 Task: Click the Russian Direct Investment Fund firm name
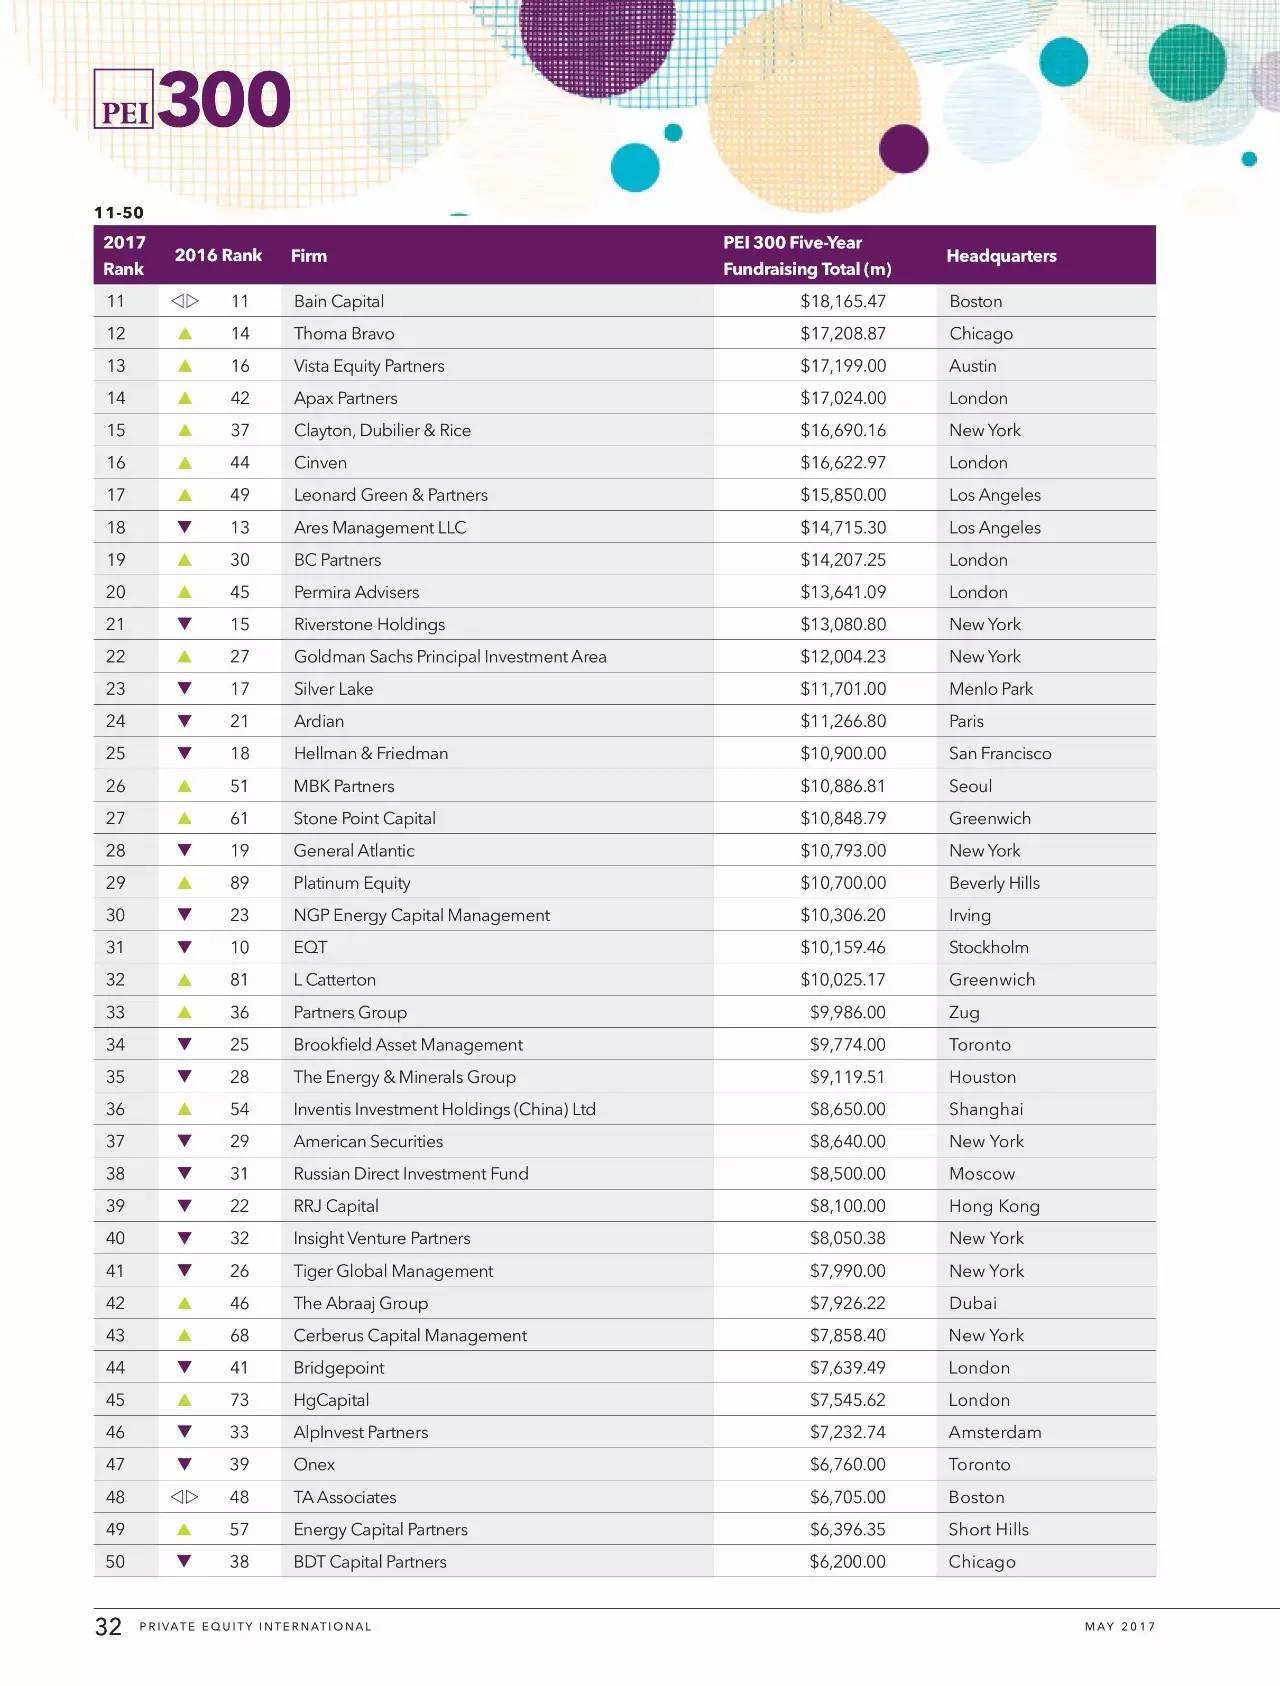(411, 1174)
